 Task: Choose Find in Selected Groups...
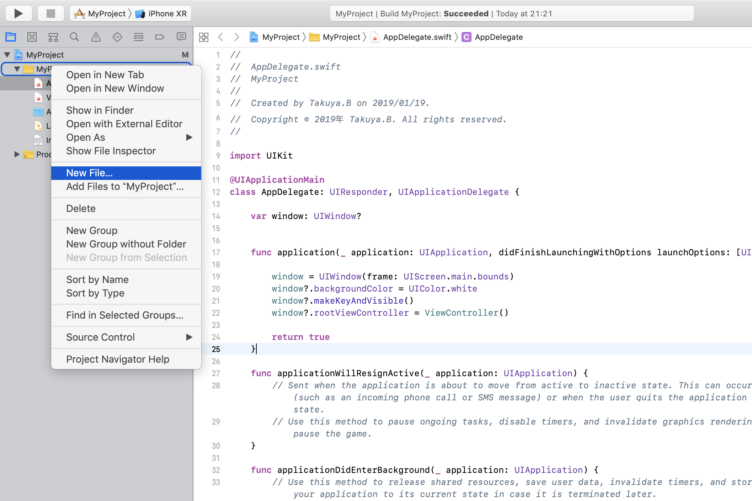click(x=126, y=315)
